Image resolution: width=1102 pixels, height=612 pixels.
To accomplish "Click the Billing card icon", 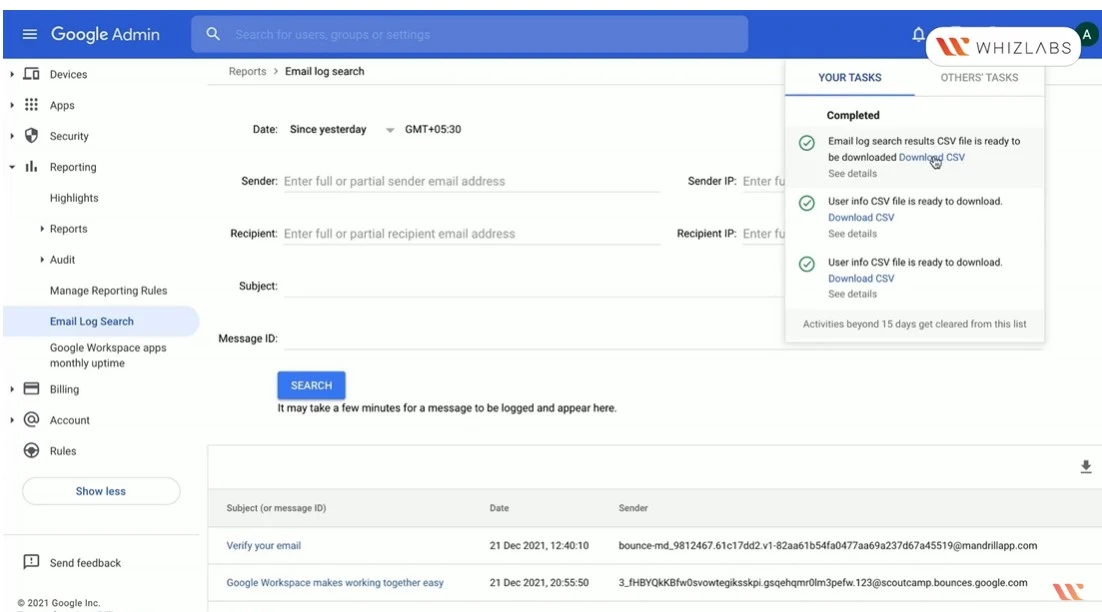I will (31, 389).
